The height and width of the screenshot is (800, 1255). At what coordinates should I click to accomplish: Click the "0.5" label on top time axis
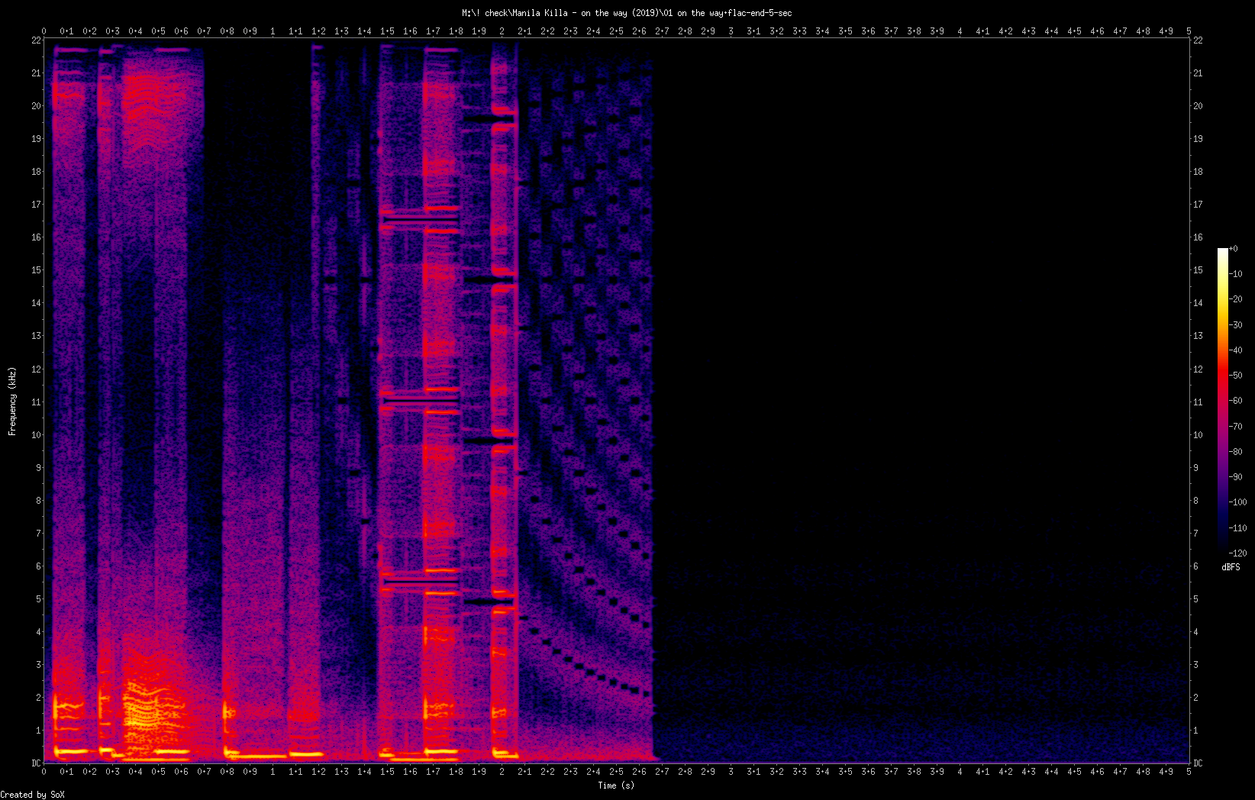pyautogui.click(x=158, y=31)
